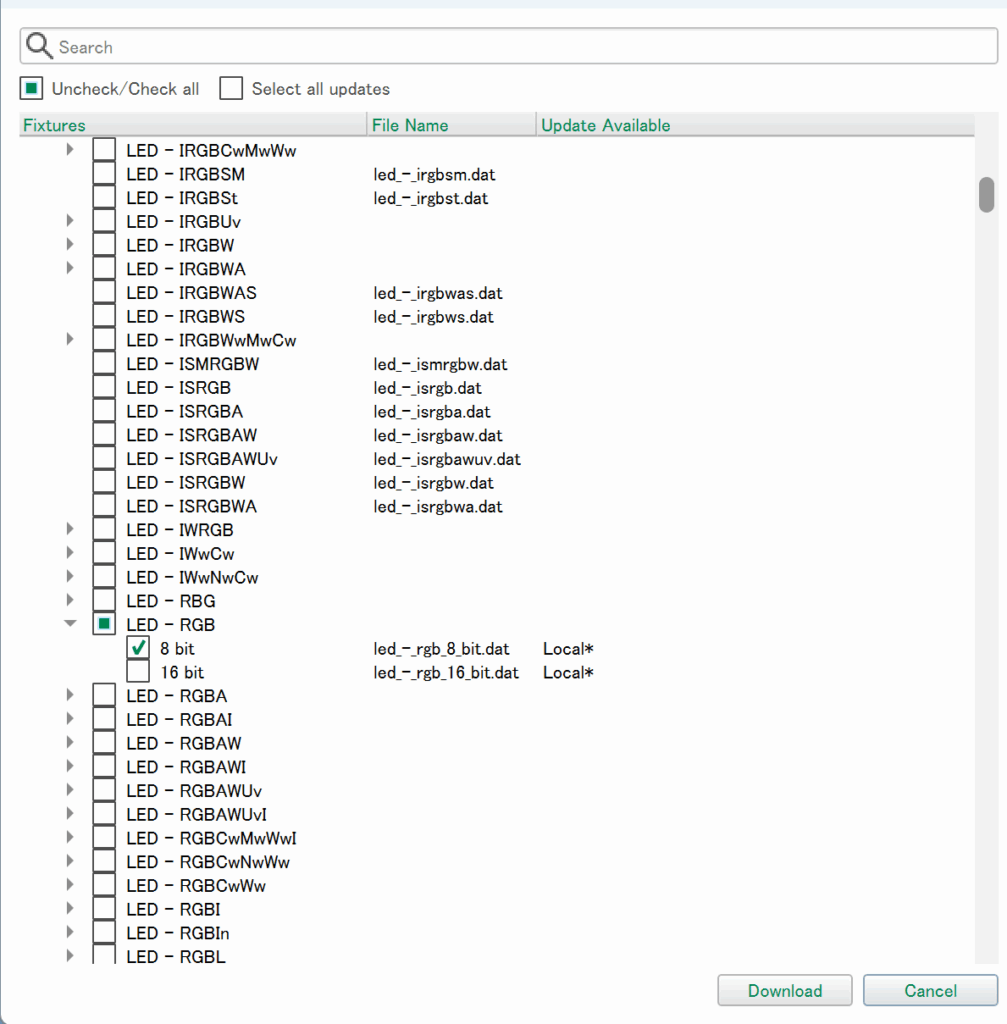The image size is (1007, 1024).
Task: Collapse the LED - RGB node
Action: pyautogui.click(x=70, y=624)
